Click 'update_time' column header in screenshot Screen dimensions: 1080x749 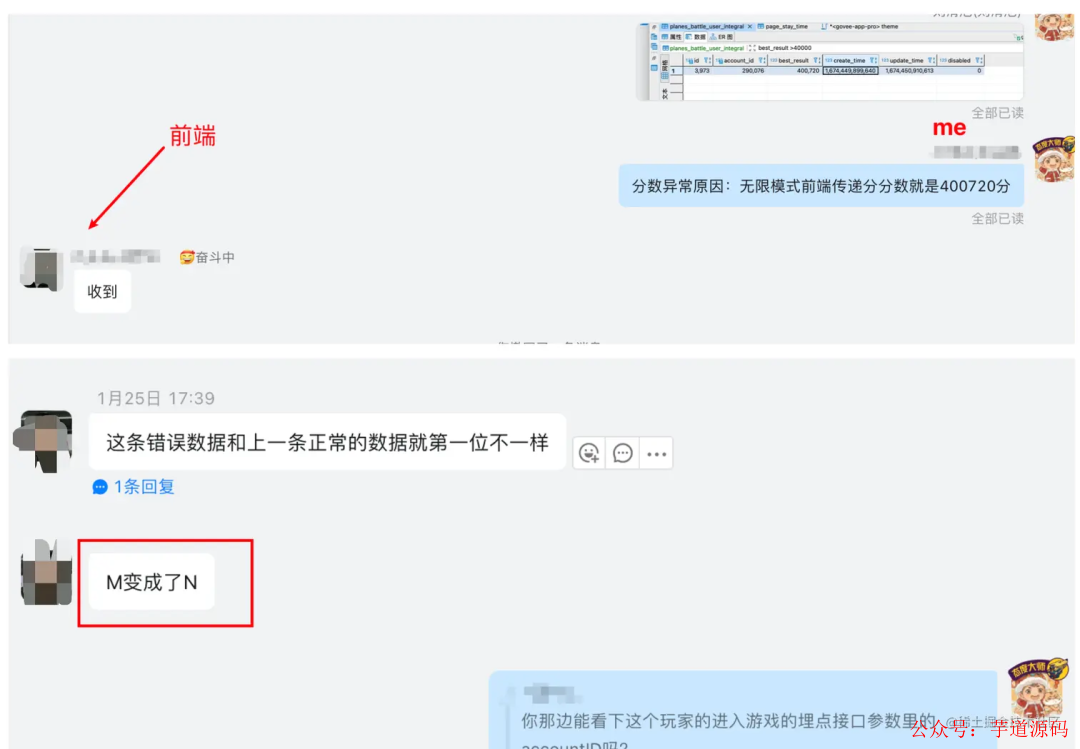tap(907, 61)
